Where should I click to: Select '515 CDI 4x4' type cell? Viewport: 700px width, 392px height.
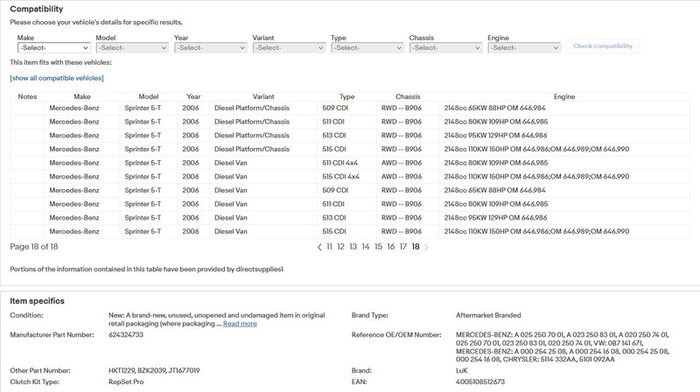click(x=341, y=177)
